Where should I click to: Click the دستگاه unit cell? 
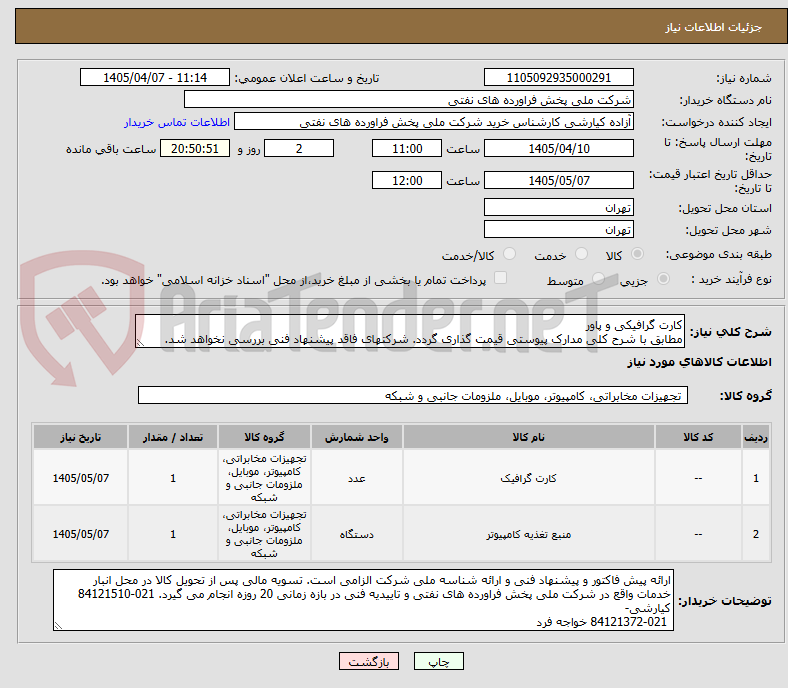point(356,534)
